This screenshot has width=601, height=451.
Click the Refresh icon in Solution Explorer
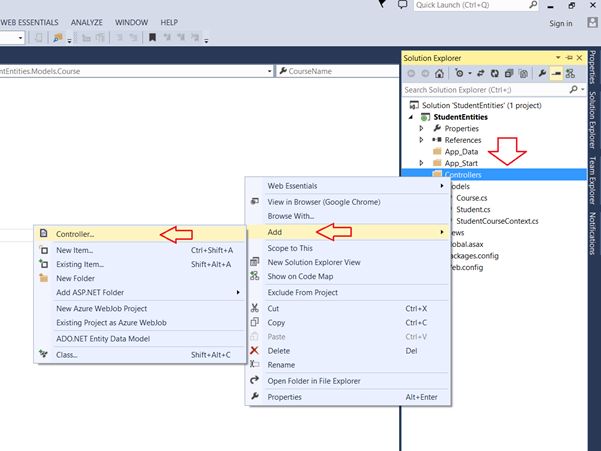(495, 73)
